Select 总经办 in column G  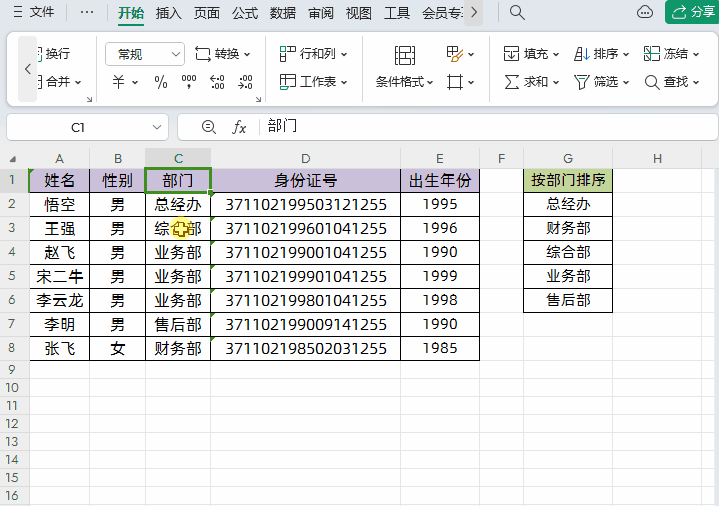point(568,204)
